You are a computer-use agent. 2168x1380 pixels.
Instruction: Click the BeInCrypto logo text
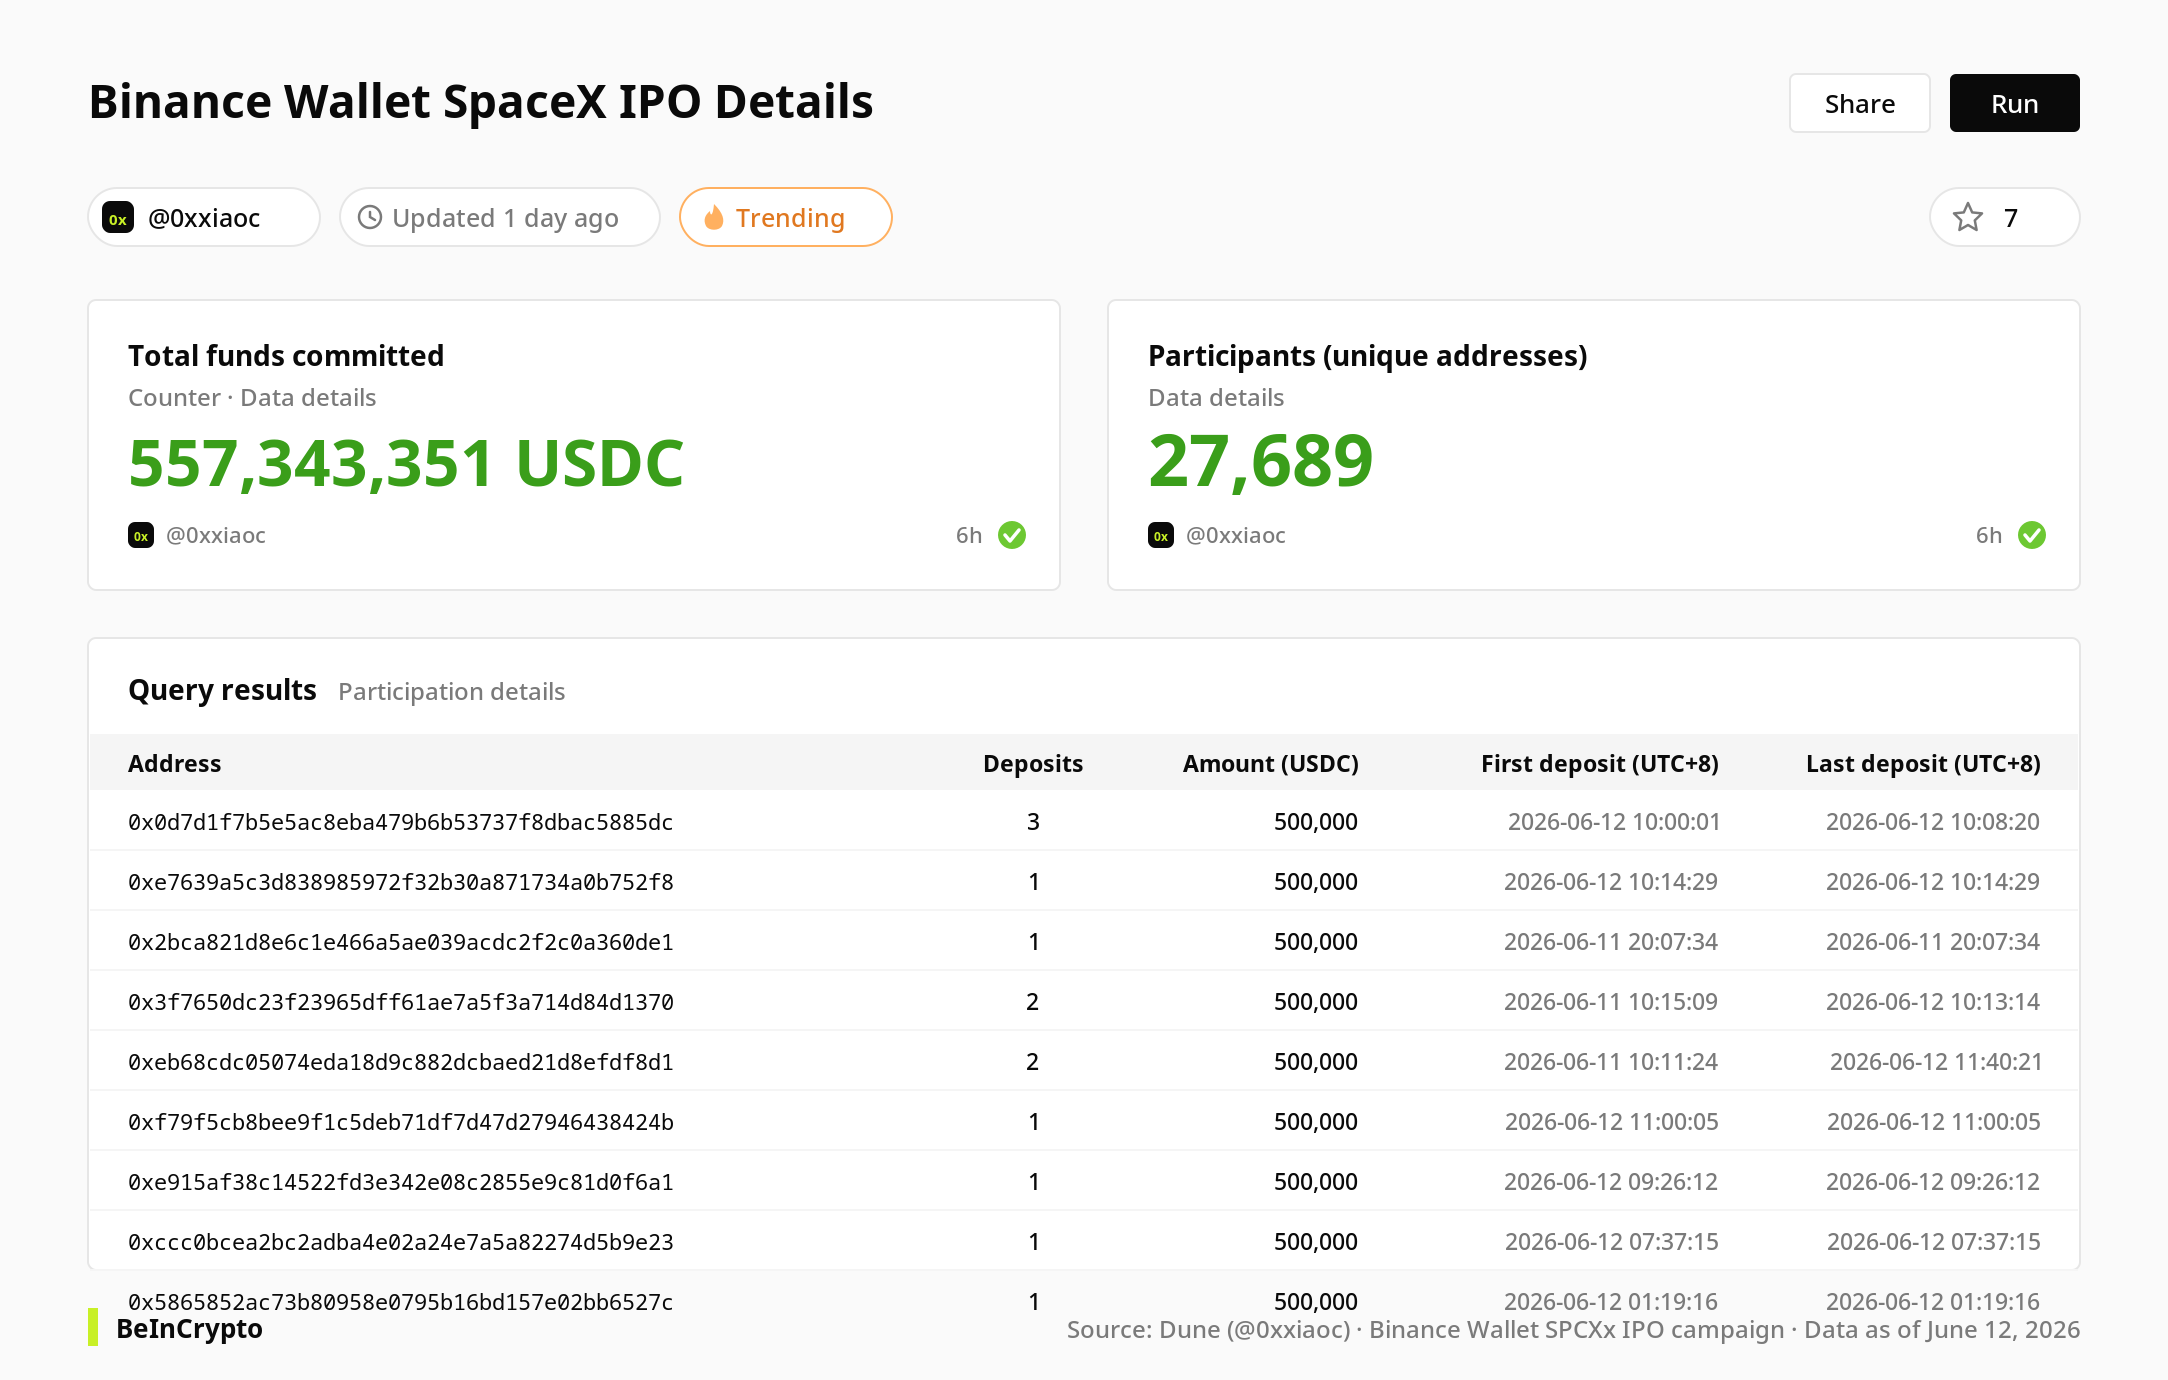(x=189, y=1329)
